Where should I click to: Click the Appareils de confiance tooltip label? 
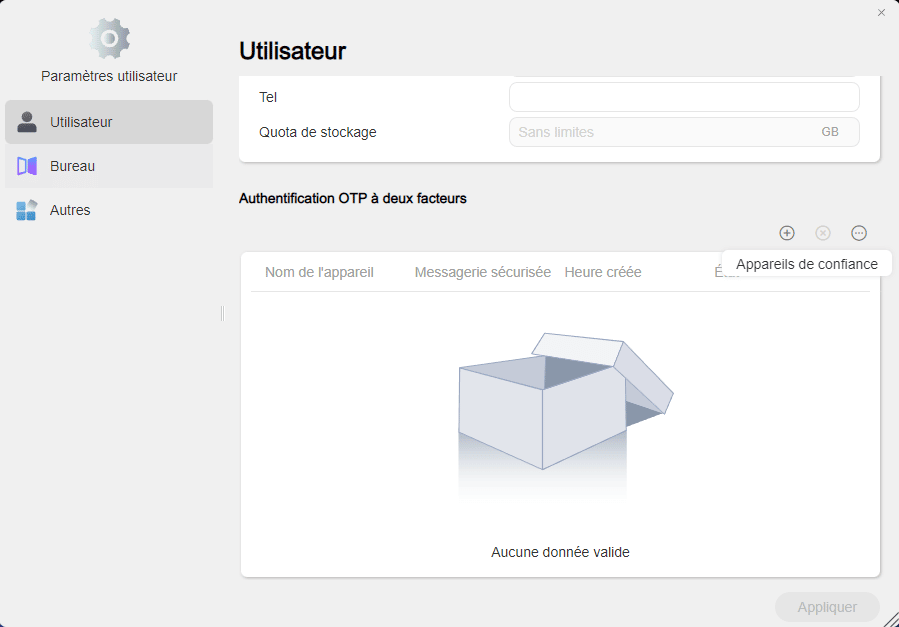tap(807, 264)
